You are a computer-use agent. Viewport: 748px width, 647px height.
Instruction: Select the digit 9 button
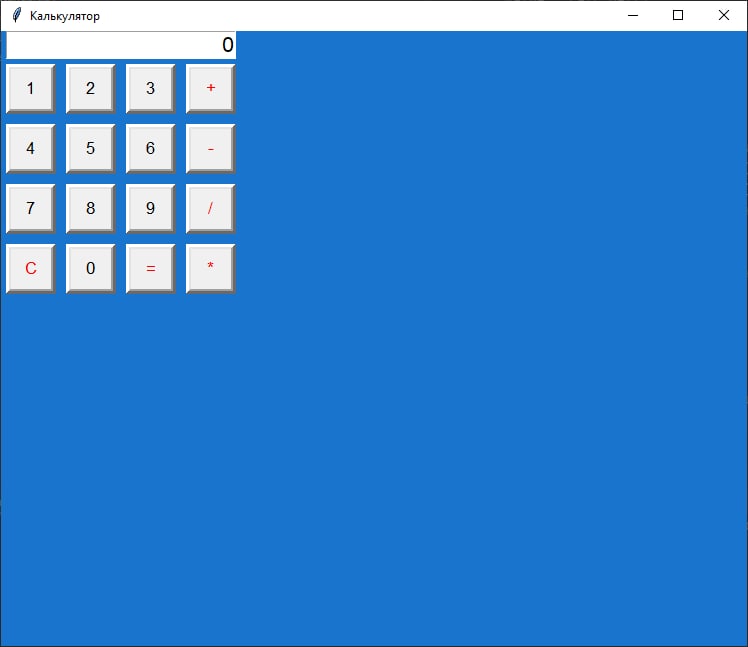click(151, 209)
